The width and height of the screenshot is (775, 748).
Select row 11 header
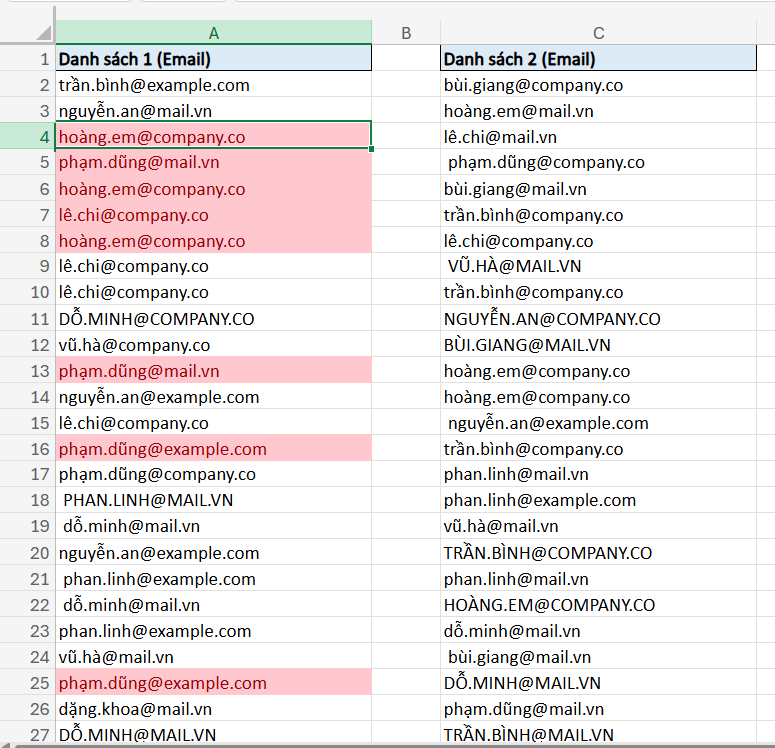(x=27, y=319)
